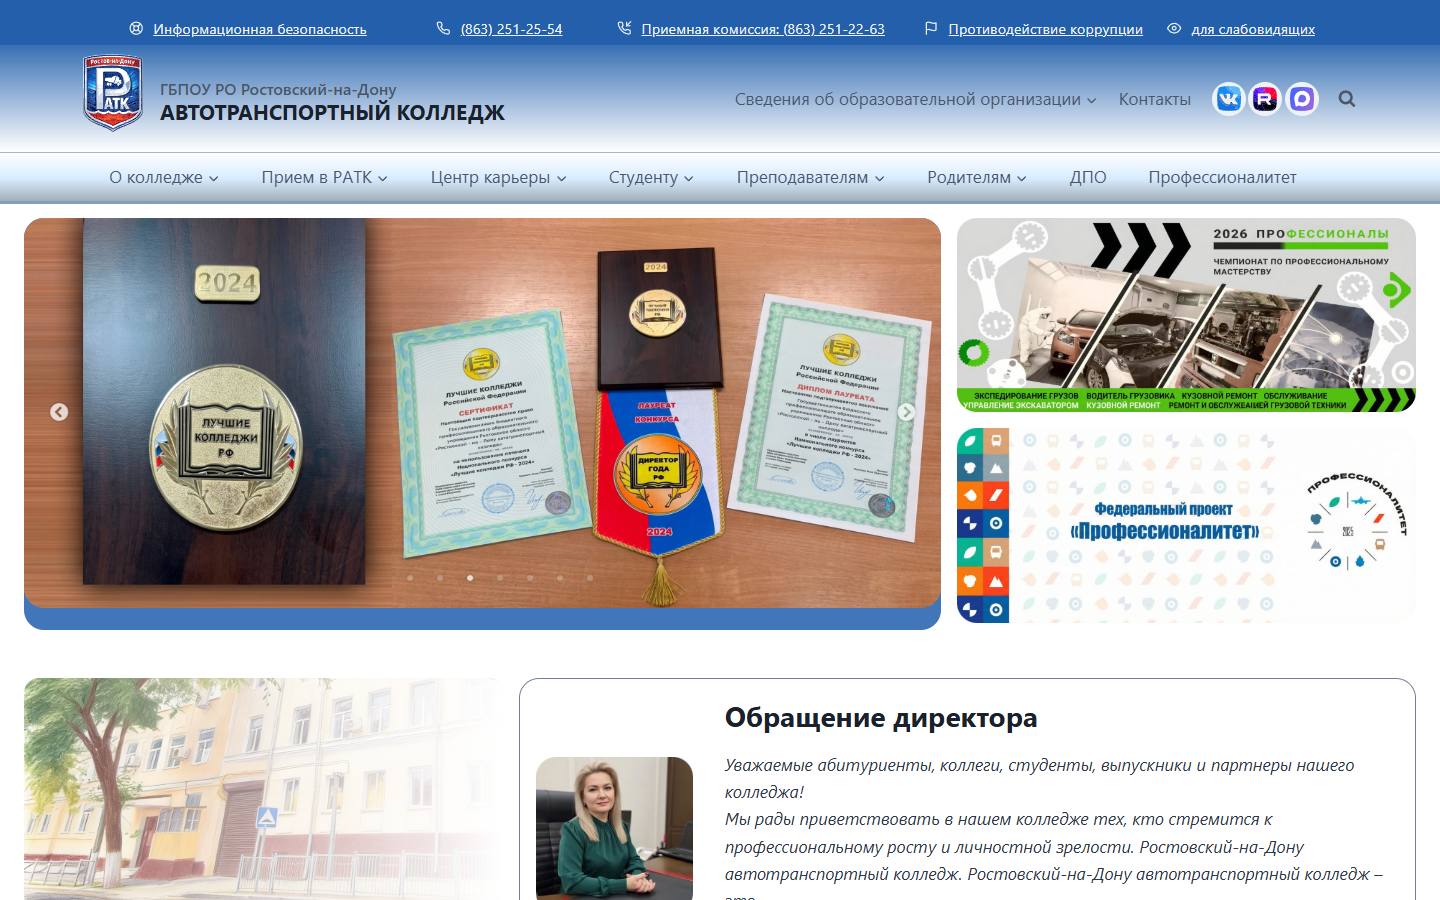The image size is (1440, 900).
Task: Click the Лучшие колледжи РФ awards slide
Action: tap(482, 413)
